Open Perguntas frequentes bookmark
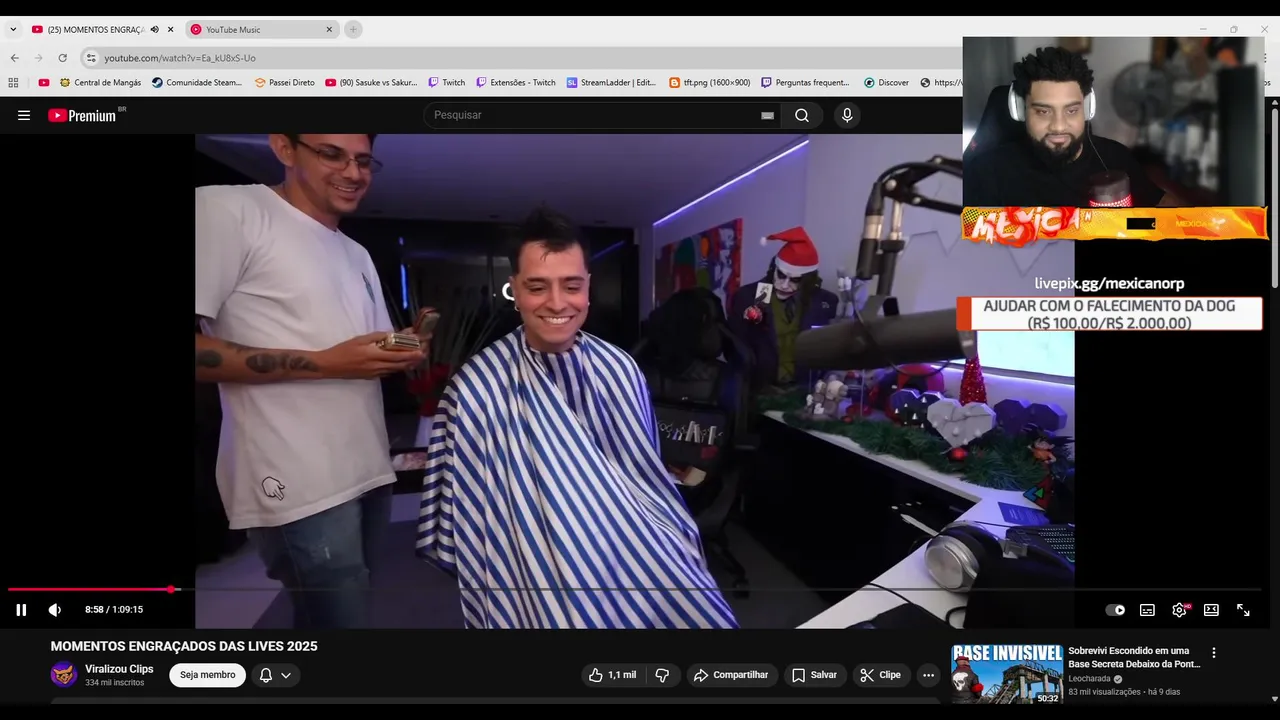The height and width of the screenshot is (720, 1280). pyautogui.click(x=805, y=83)
